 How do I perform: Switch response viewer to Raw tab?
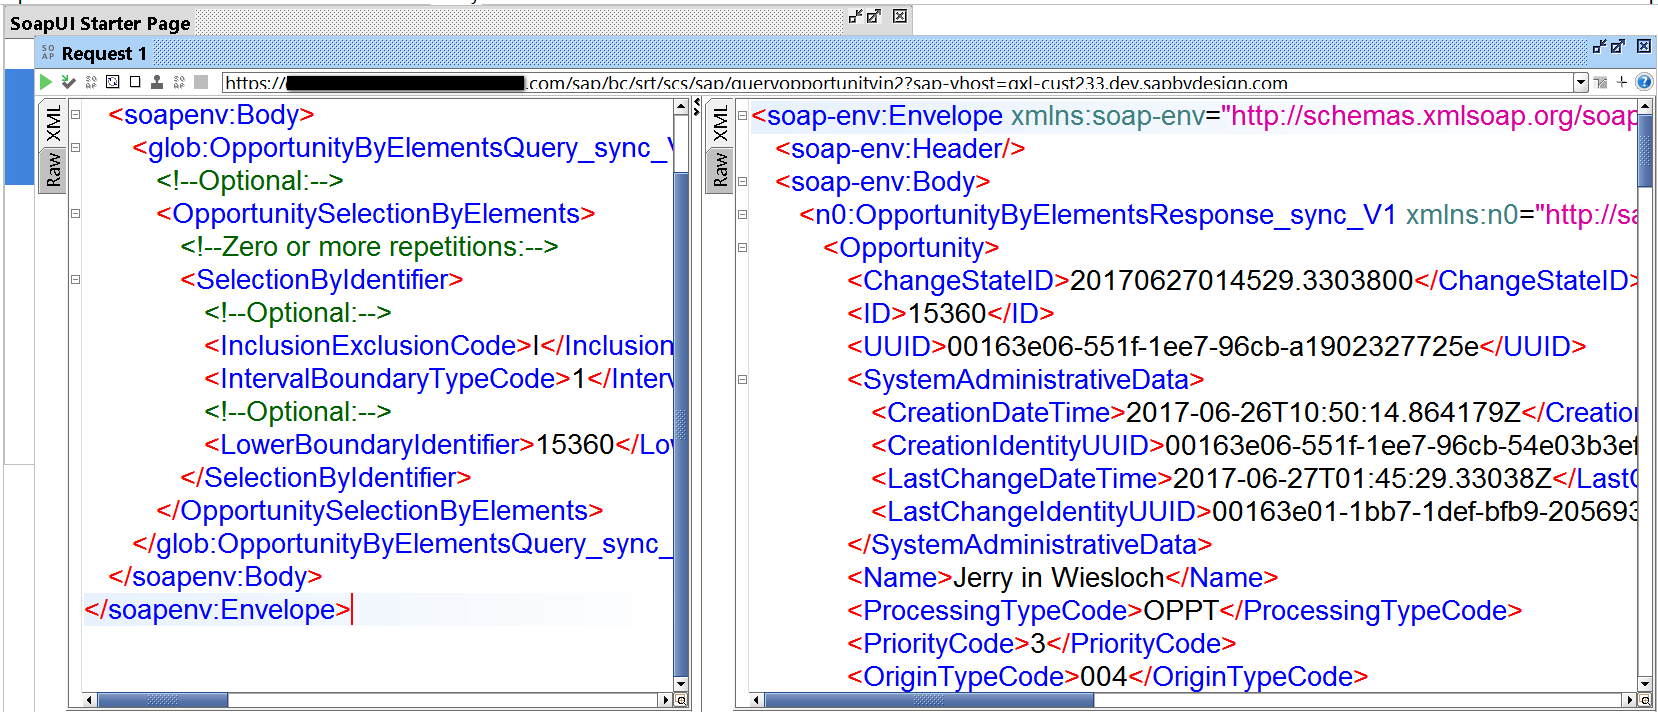(x=720, y=170)
